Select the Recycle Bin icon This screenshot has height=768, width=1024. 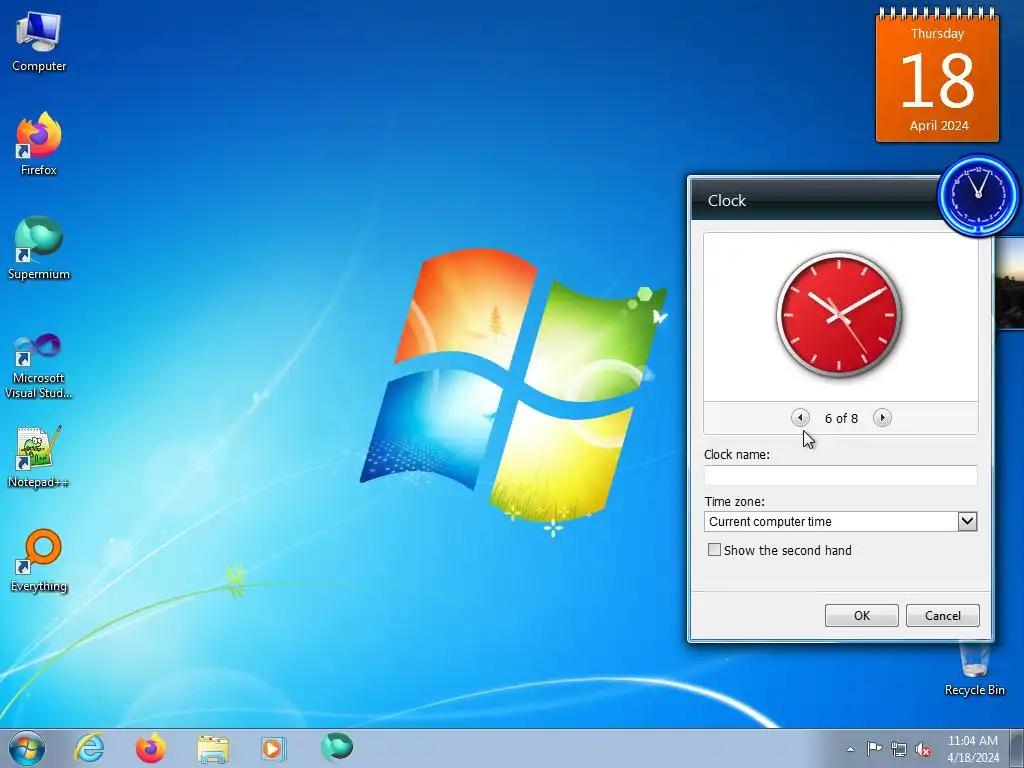(974, 669)
